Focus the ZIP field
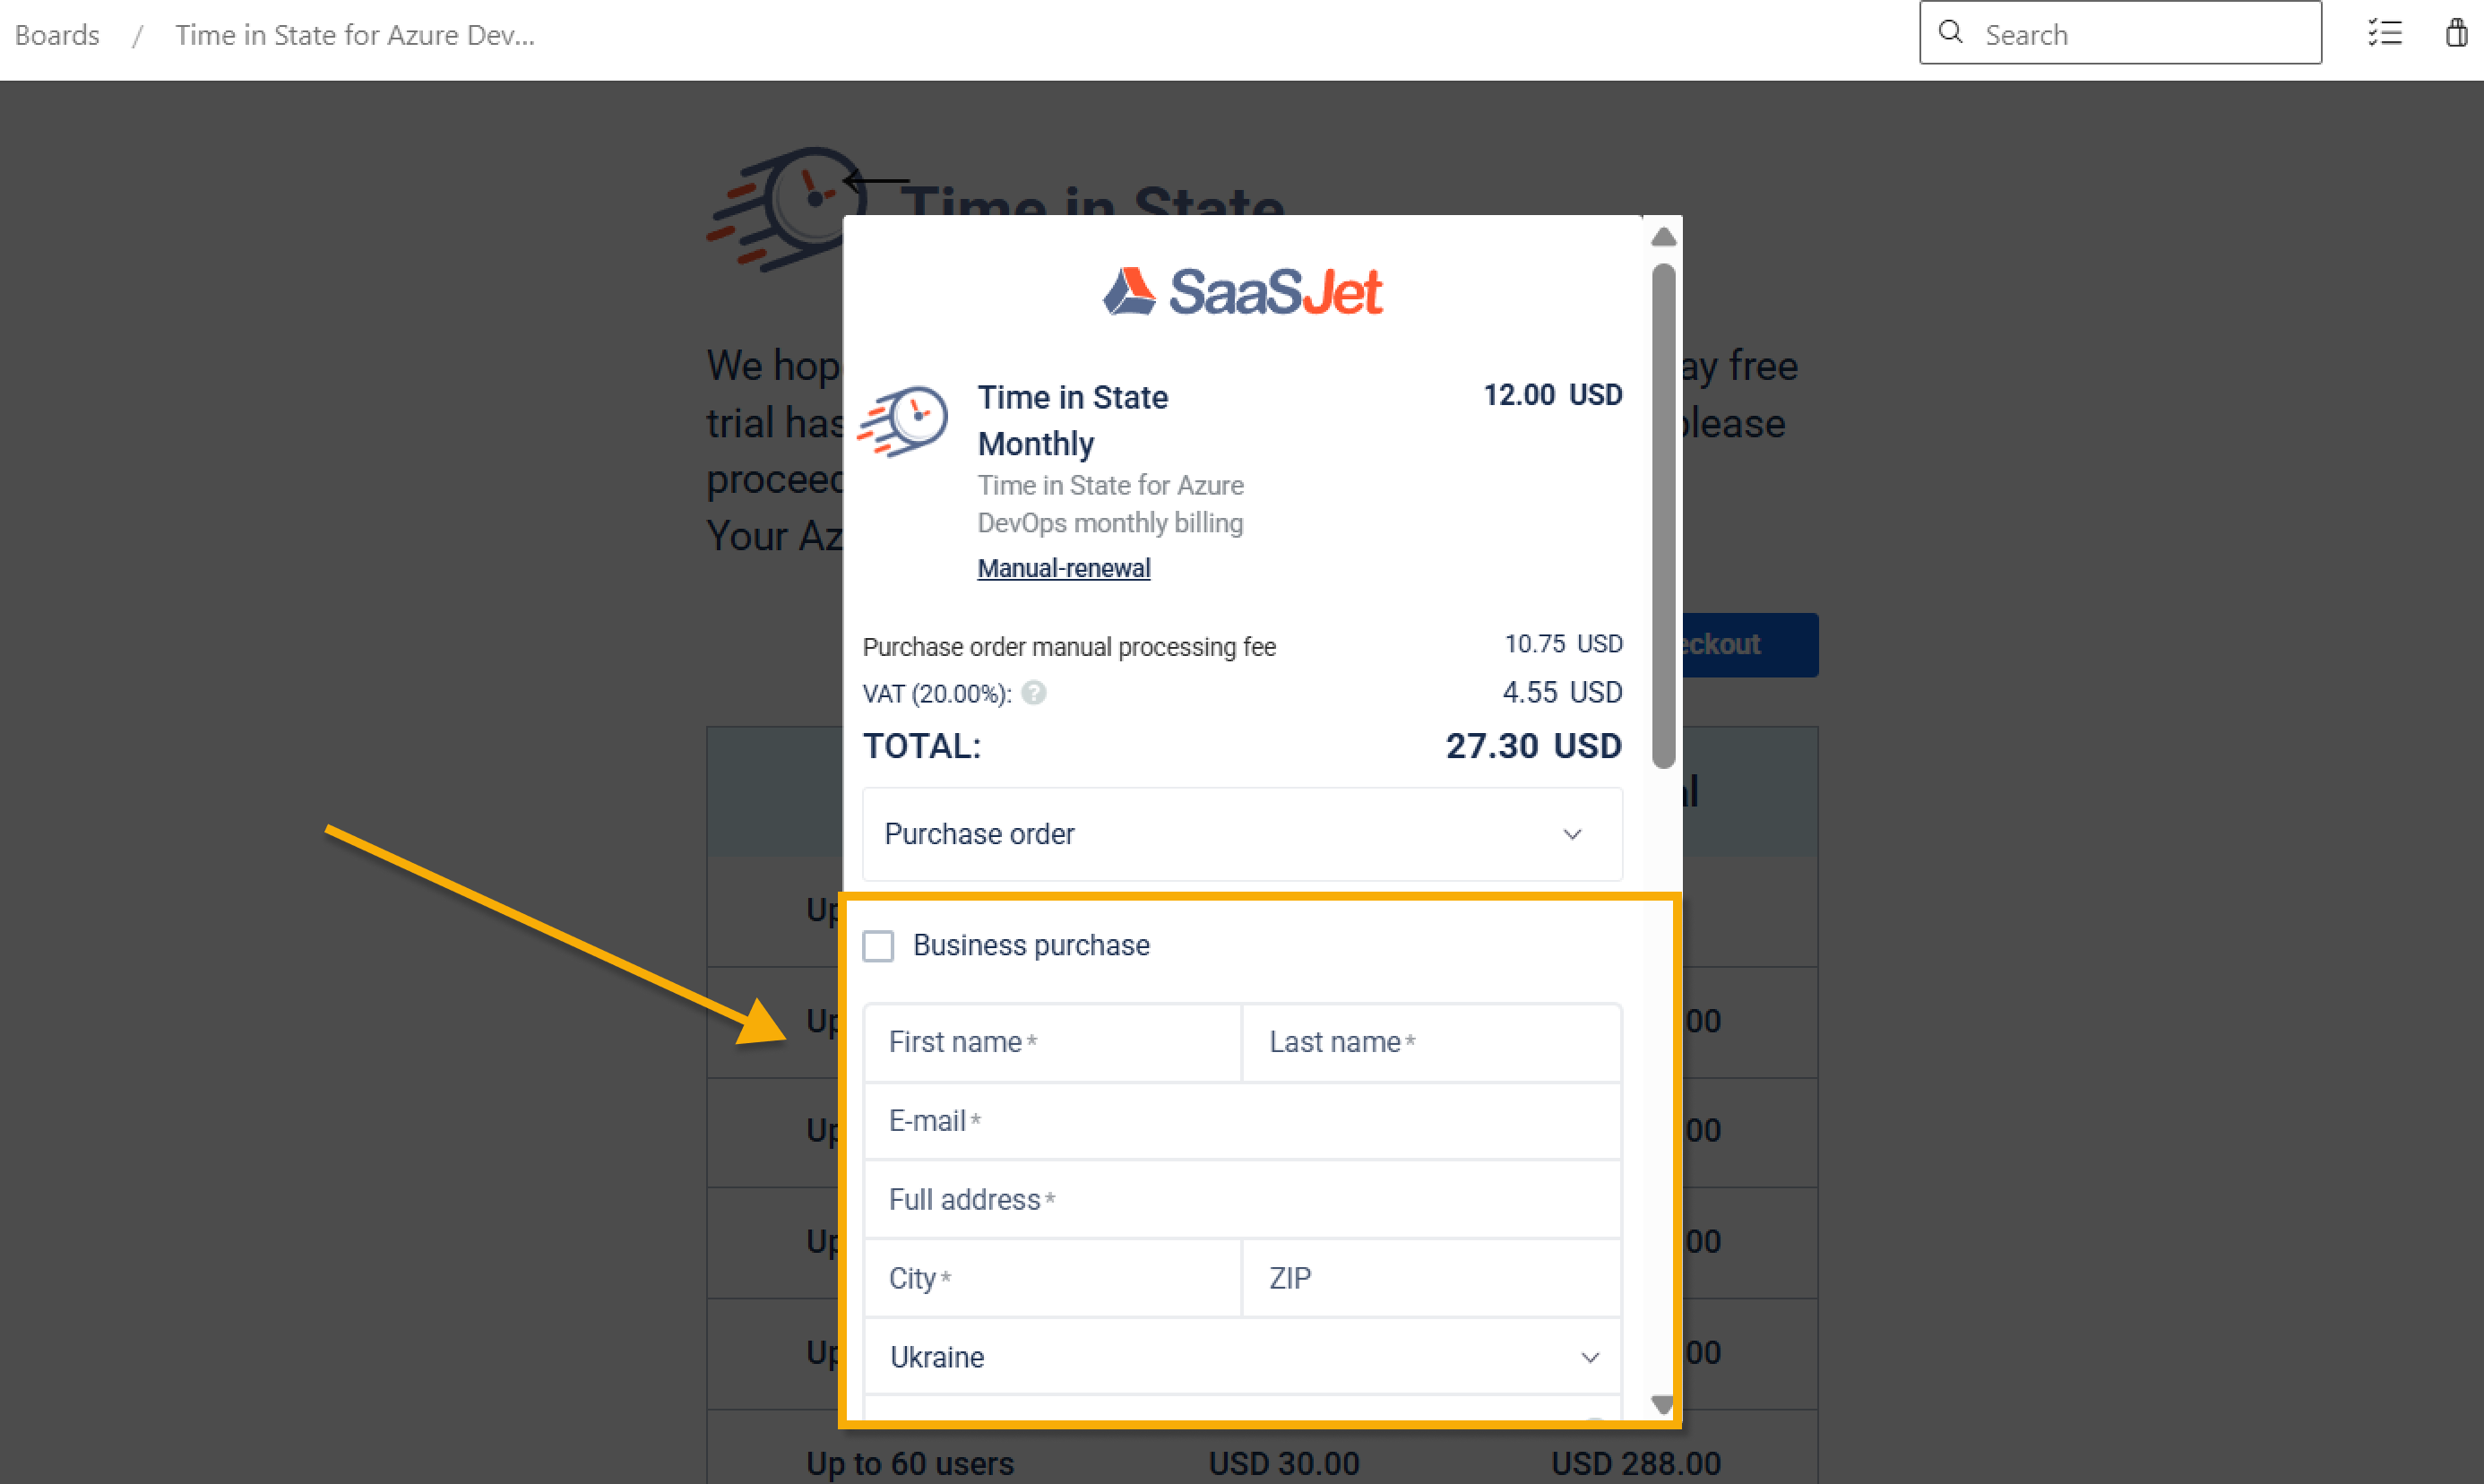Image resolution: width=2484 pixels, height=1484 pixels. coord(1430,1278)
